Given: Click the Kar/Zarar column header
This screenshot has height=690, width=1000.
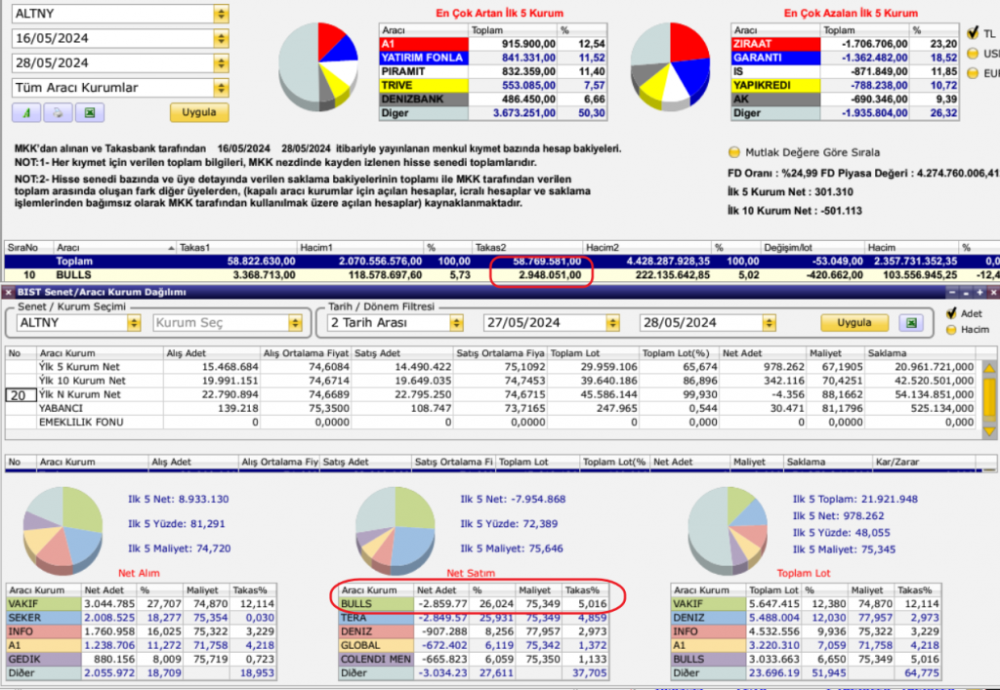Looking at the screenshot, I should (x=923, y=462).
